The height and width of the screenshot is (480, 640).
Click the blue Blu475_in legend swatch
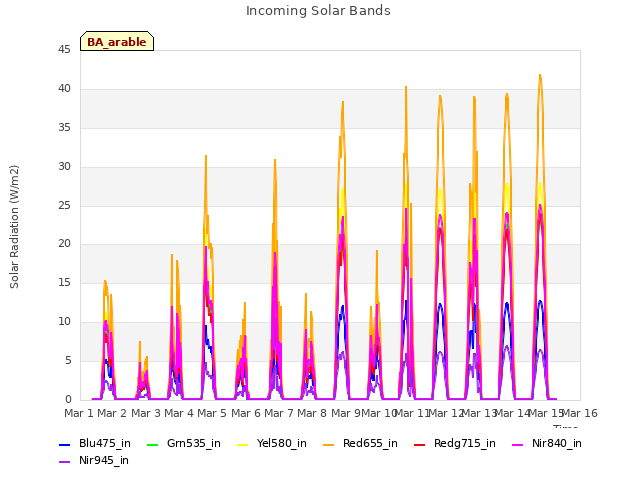point(64,444)
